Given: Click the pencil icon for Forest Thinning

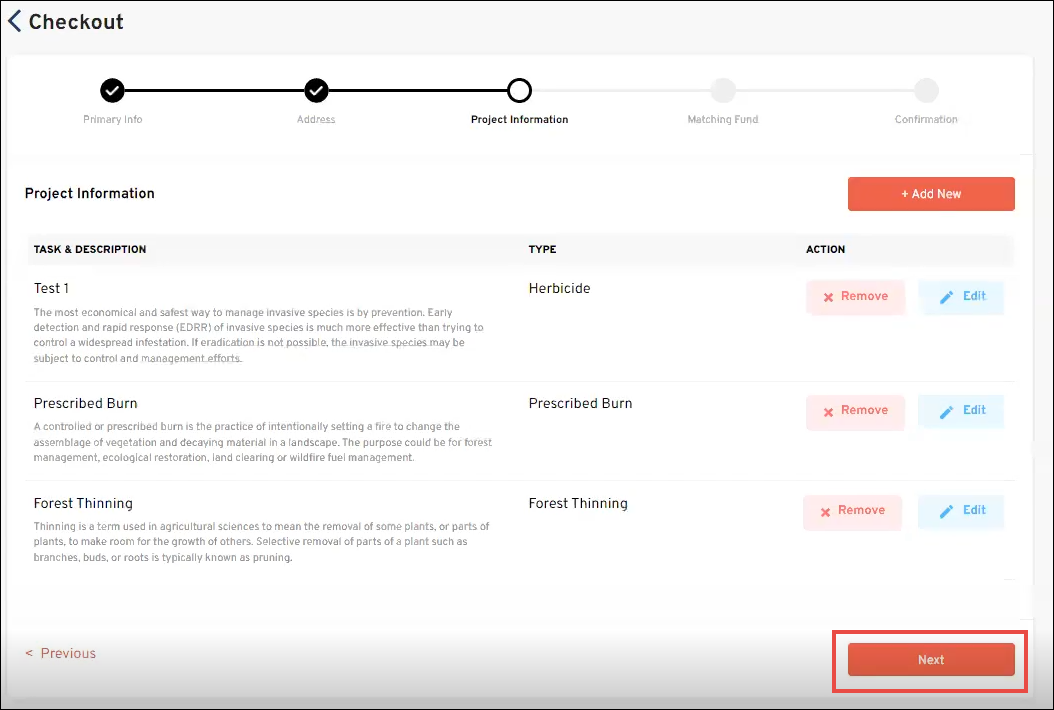Looking at the screenshot, I should tap(947, 512).
